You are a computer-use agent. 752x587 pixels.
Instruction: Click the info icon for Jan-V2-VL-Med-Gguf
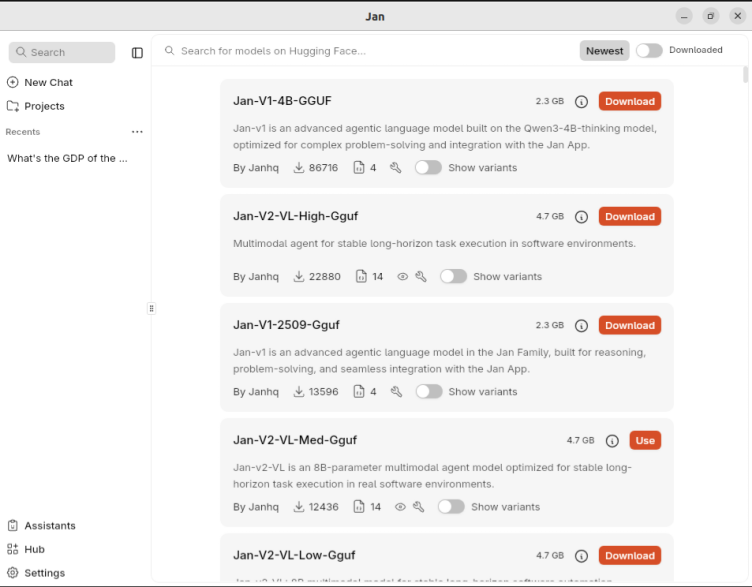[x=612, y=441]
